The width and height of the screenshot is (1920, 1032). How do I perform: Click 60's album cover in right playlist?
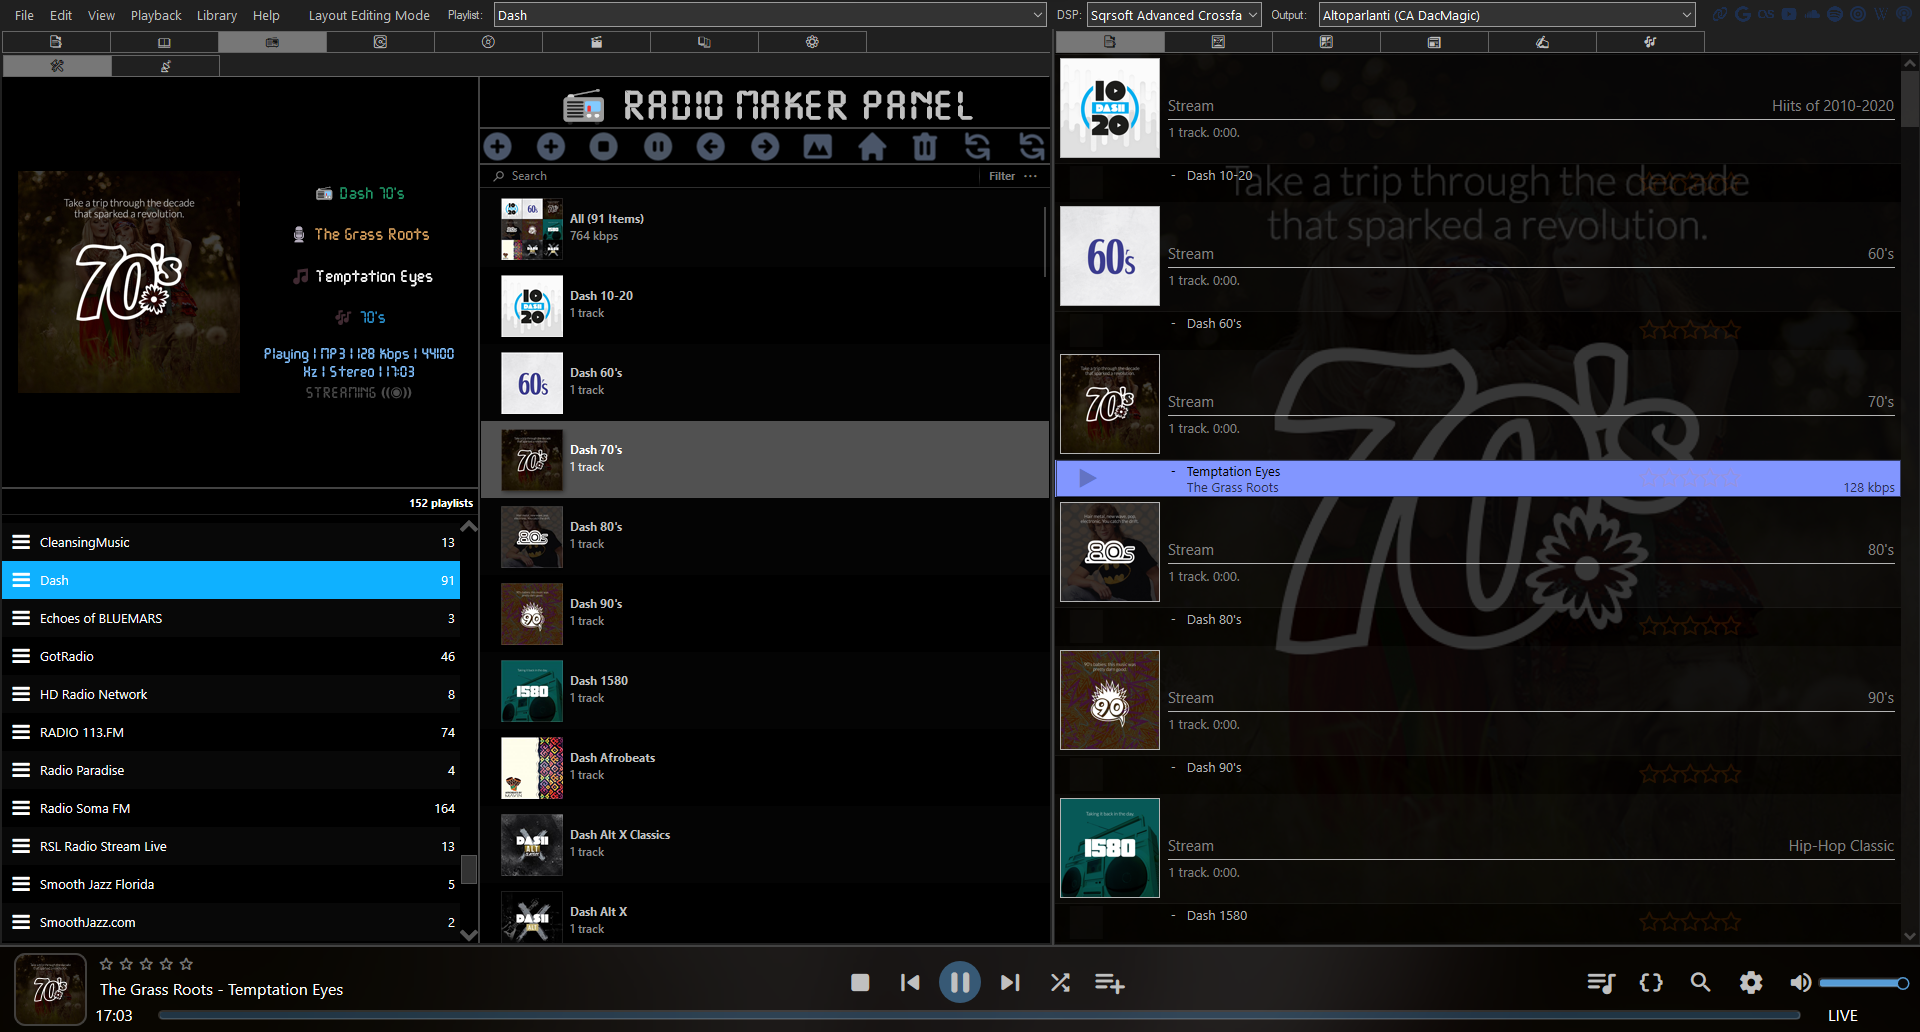coord(1110,256)
